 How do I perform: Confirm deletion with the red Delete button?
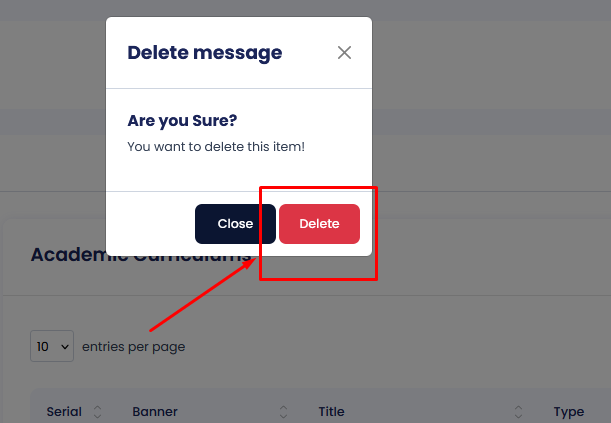coord(319,224)
